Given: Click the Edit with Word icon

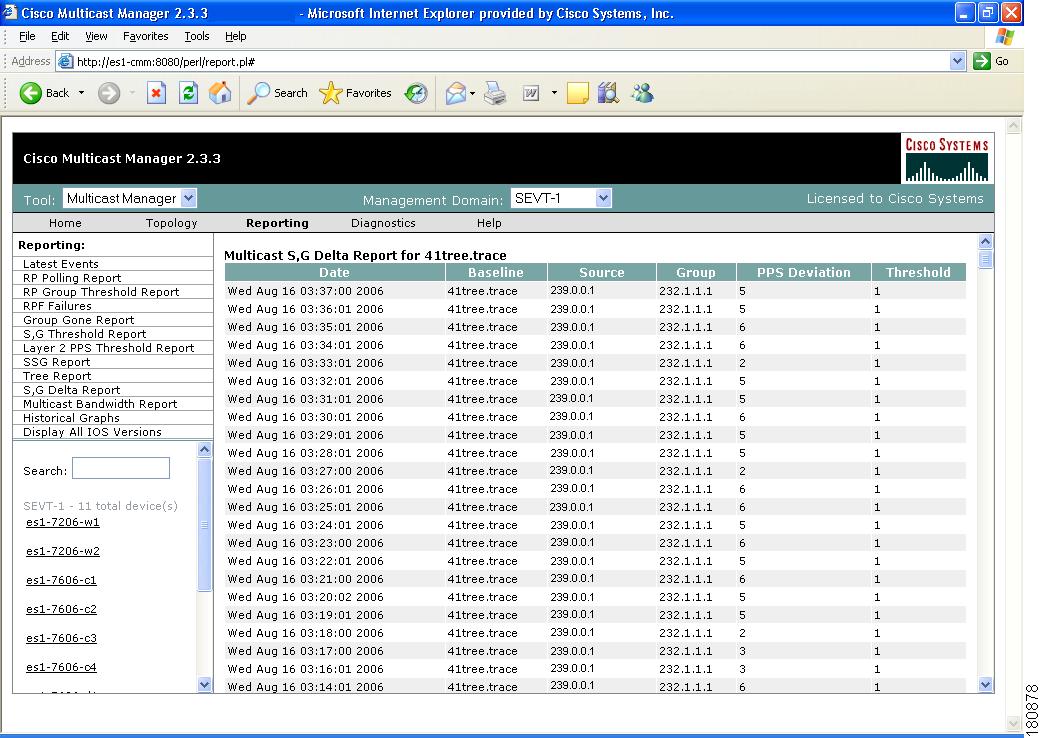Looking at the screenshot, I should [x=531, y=93].
